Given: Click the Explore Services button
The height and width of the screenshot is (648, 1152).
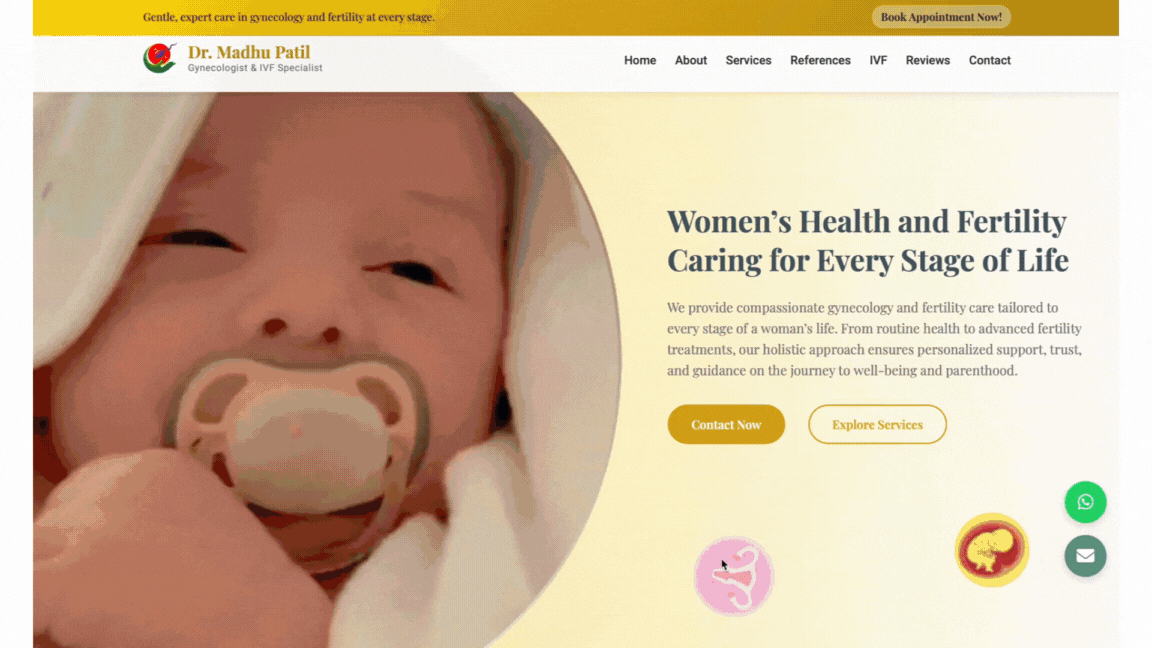Looking at the screenshot, I should (x=877, y=424).
